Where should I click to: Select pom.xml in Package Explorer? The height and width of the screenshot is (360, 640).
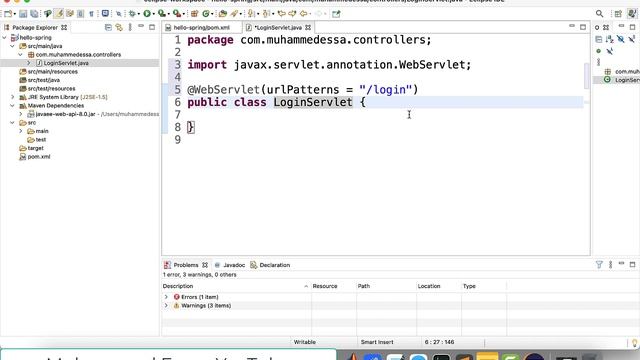[39, 157]
